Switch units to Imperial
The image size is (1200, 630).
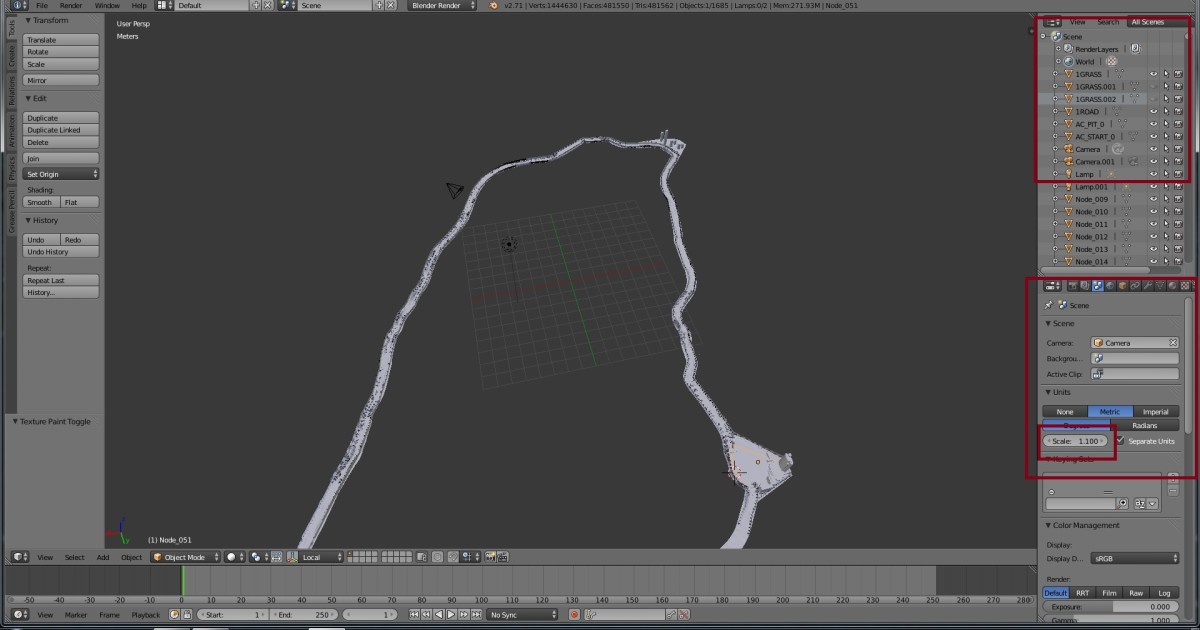1156,412
